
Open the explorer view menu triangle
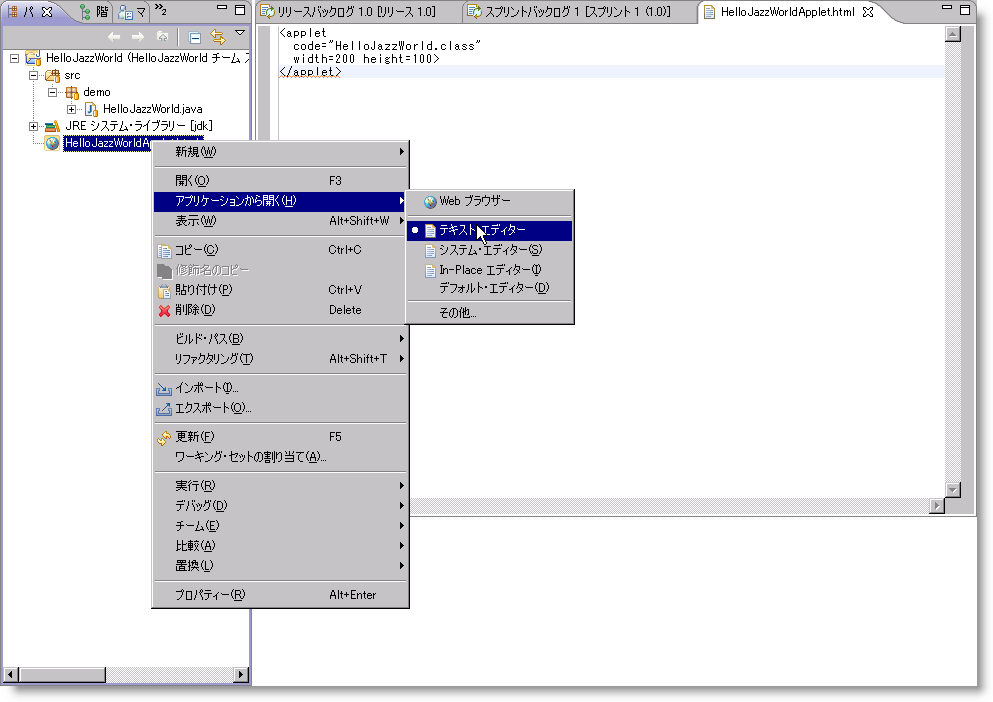coord(240,33)
